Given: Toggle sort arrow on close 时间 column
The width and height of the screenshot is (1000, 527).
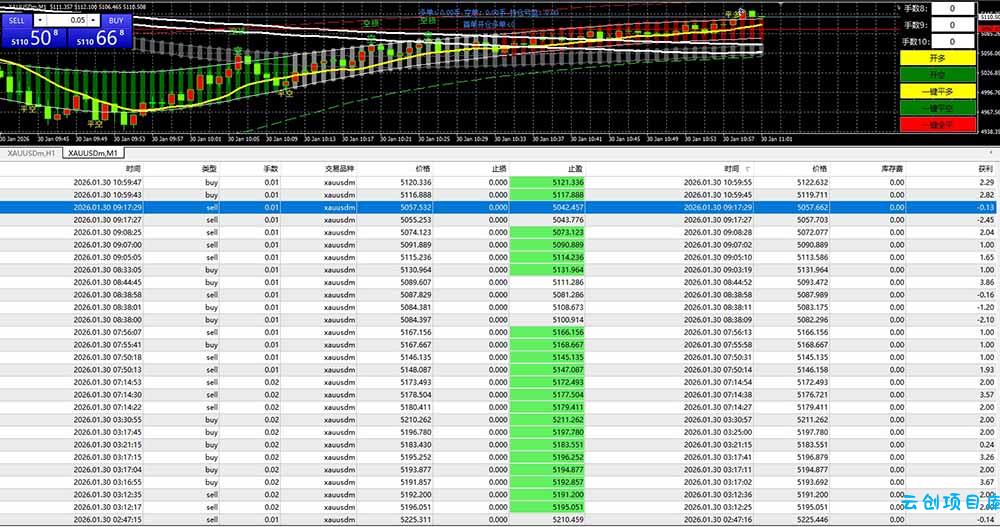Looking at the screenshot, I should click(747, 169).
